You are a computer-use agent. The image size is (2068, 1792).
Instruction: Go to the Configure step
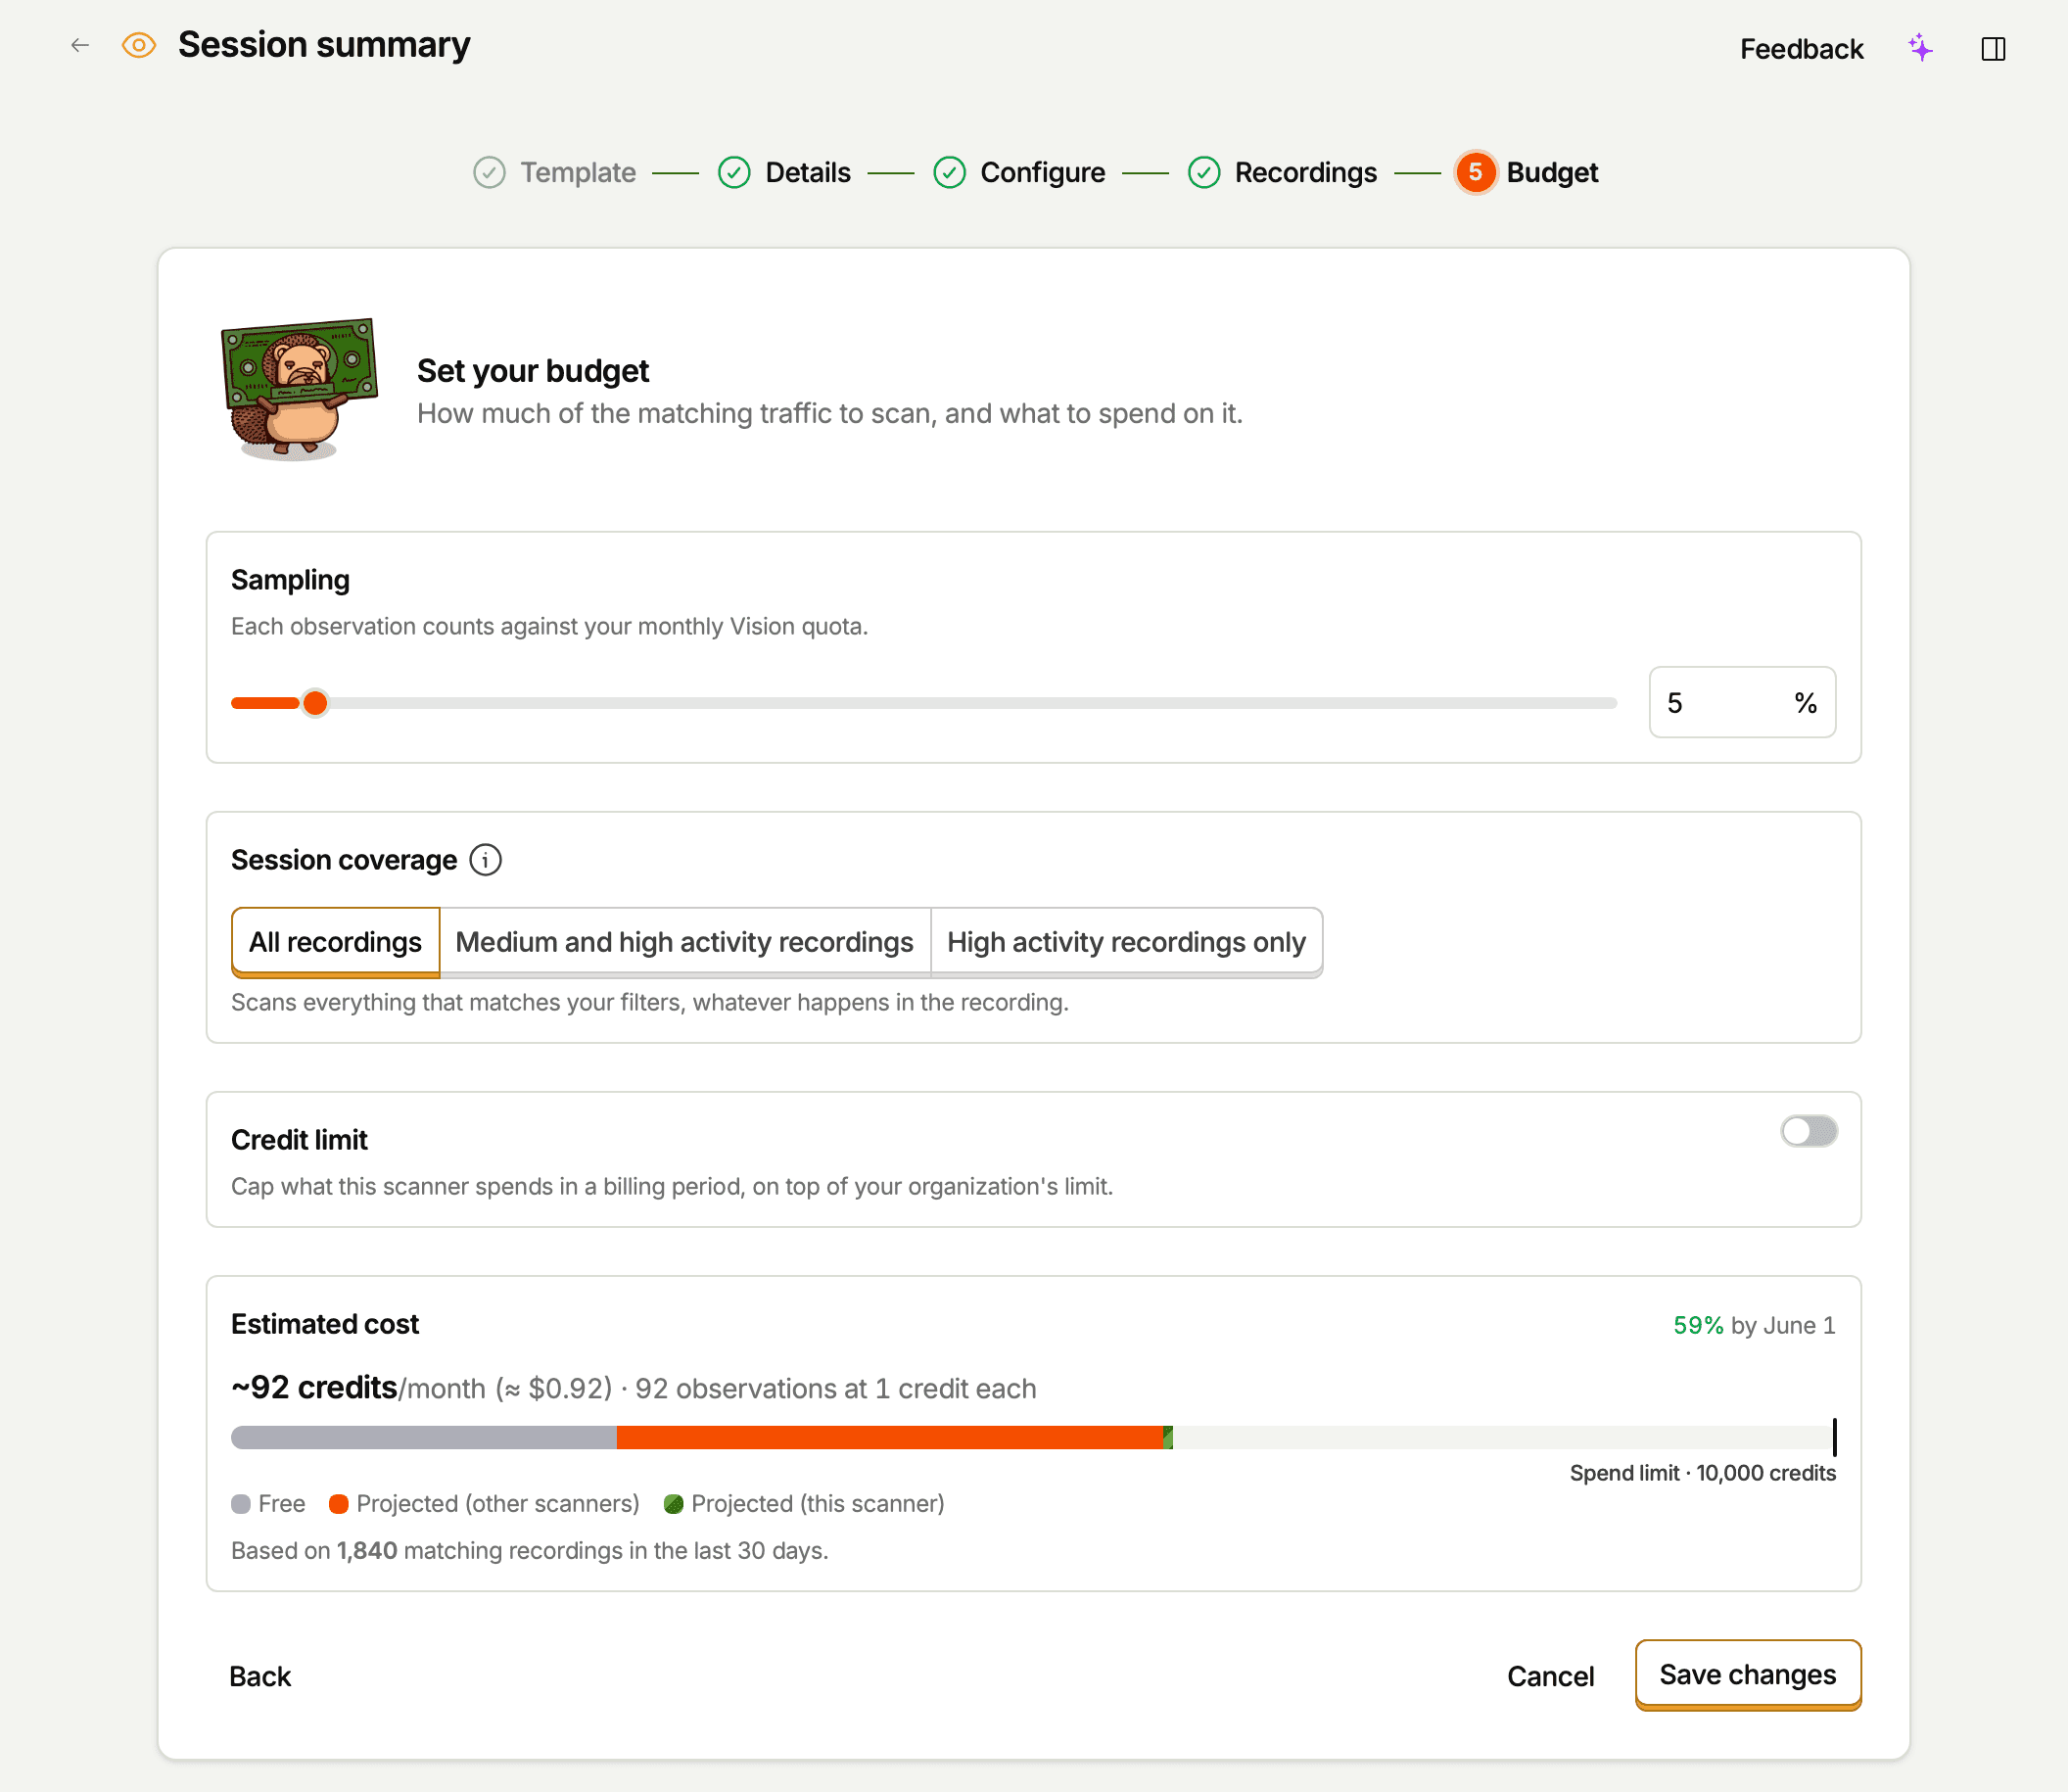1043,172
